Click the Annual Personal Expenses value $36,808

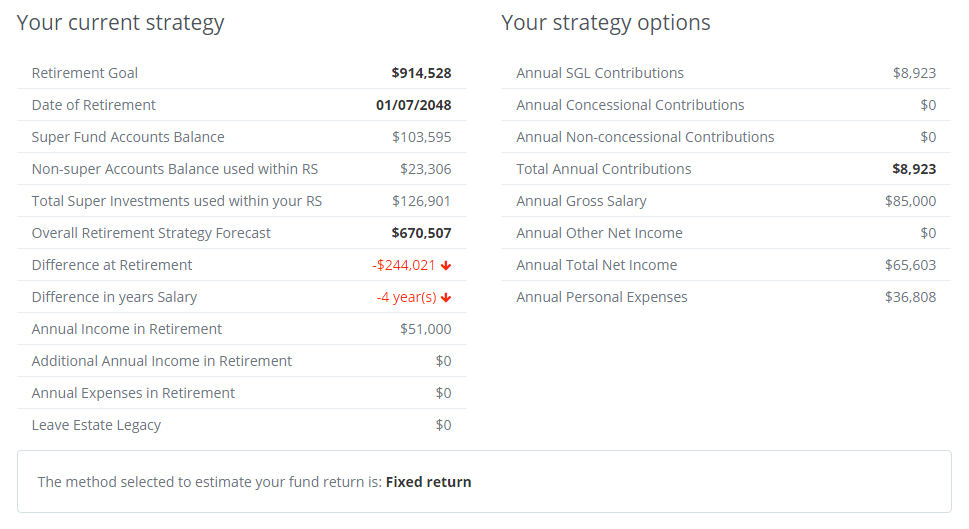[x=910, y=297]
